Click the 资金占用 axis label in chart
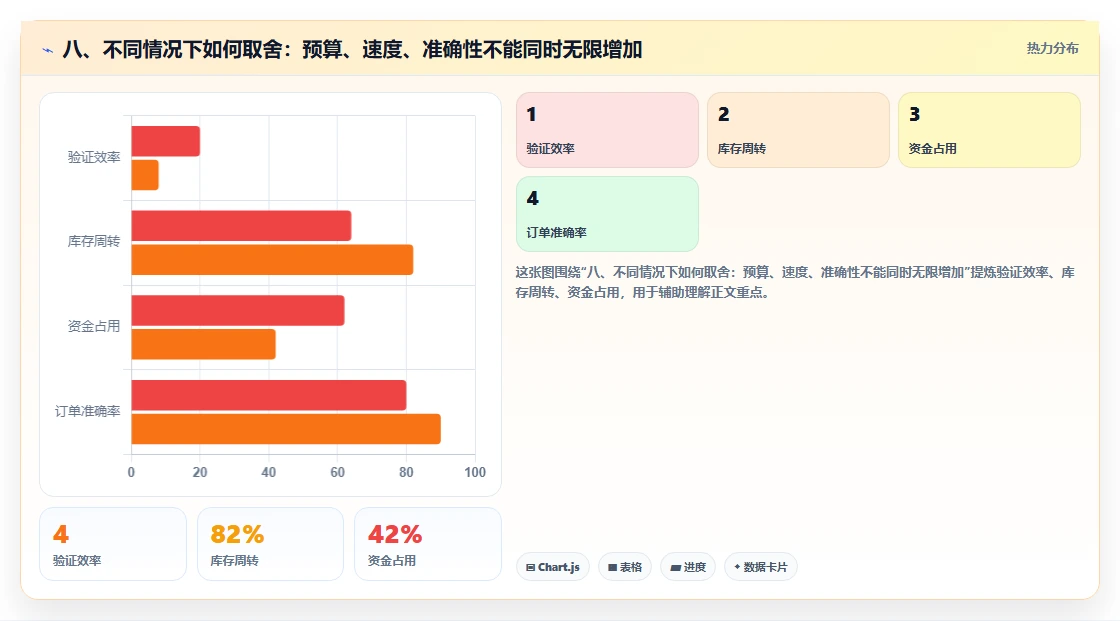The image size is (1120, 621). point(94,327)
